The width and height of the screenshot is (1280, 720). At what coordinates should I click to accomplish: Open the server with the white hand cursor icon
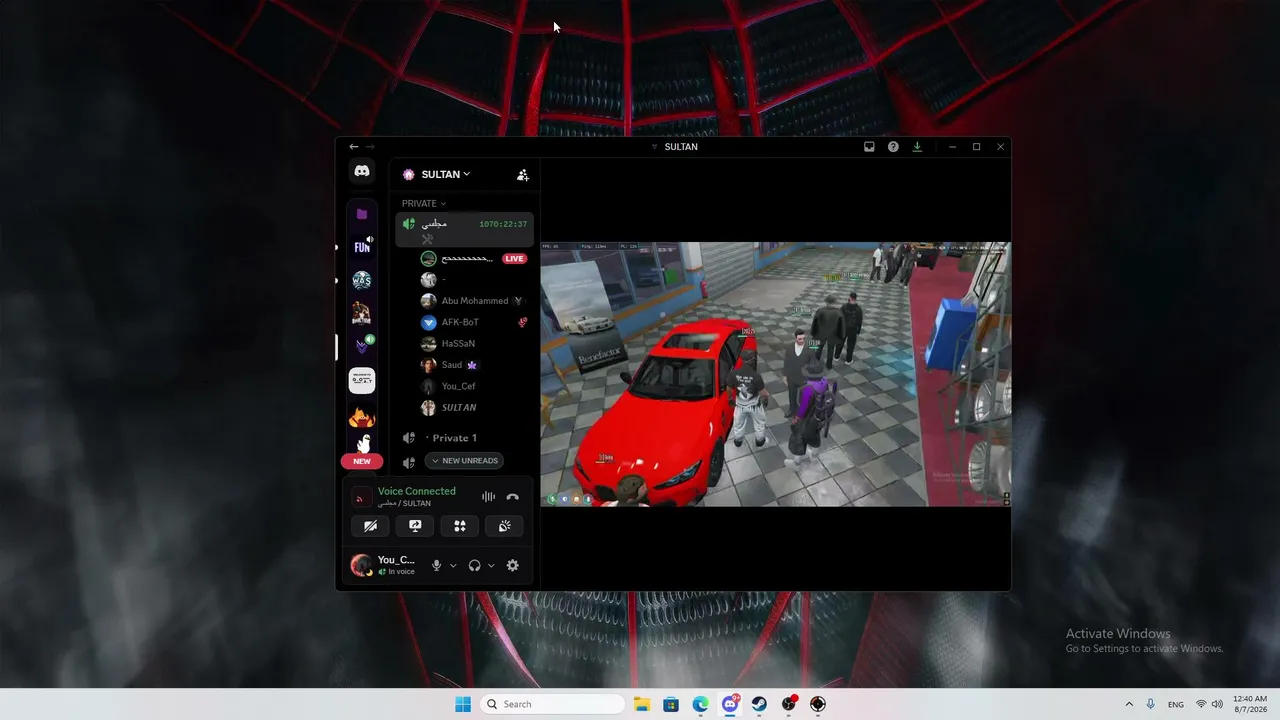pyautogui.click(x=362, y=444)
